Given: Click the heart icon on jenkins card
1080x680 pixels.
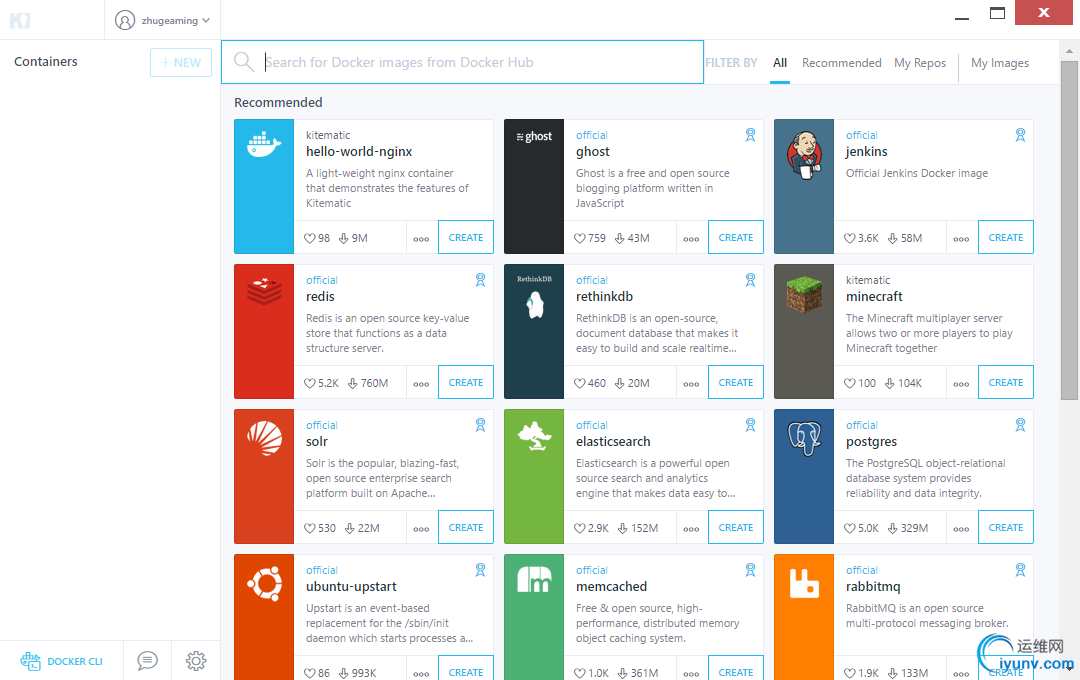Looking at the screenshot, I should click(850, 238).
